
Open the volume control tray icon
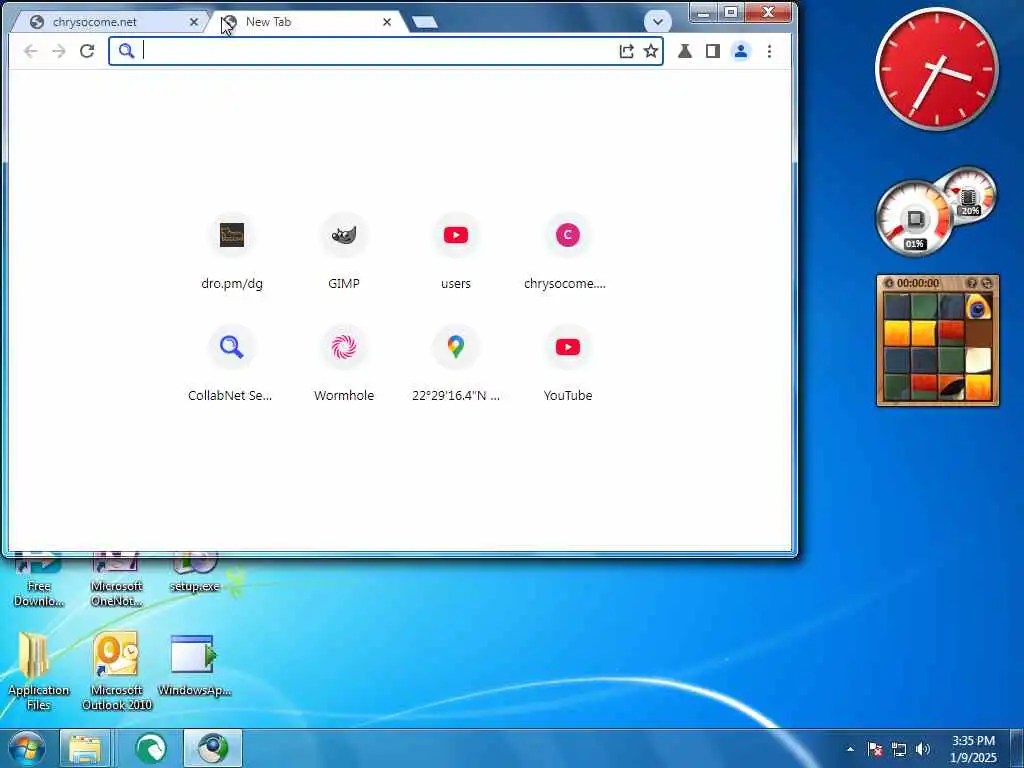click(x=923, y=749)
